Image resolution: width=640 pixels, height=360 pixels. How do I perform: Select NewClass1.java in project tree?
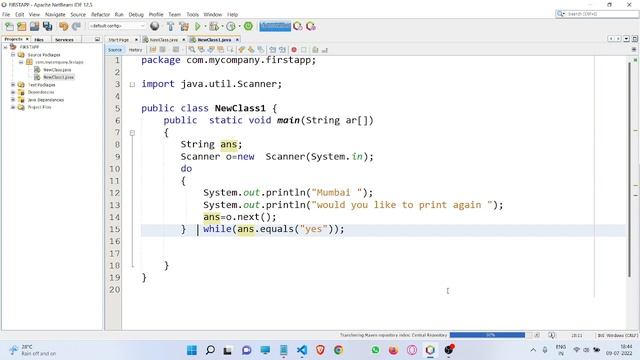pos(58,77)
